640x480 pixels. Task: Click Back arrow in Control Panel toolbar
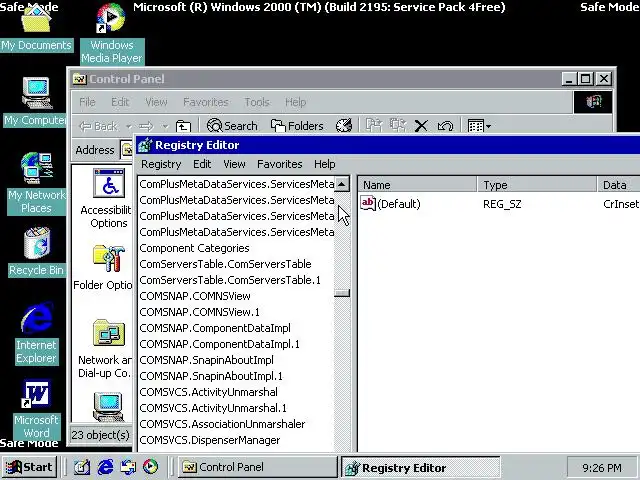[x=98, y=126]
